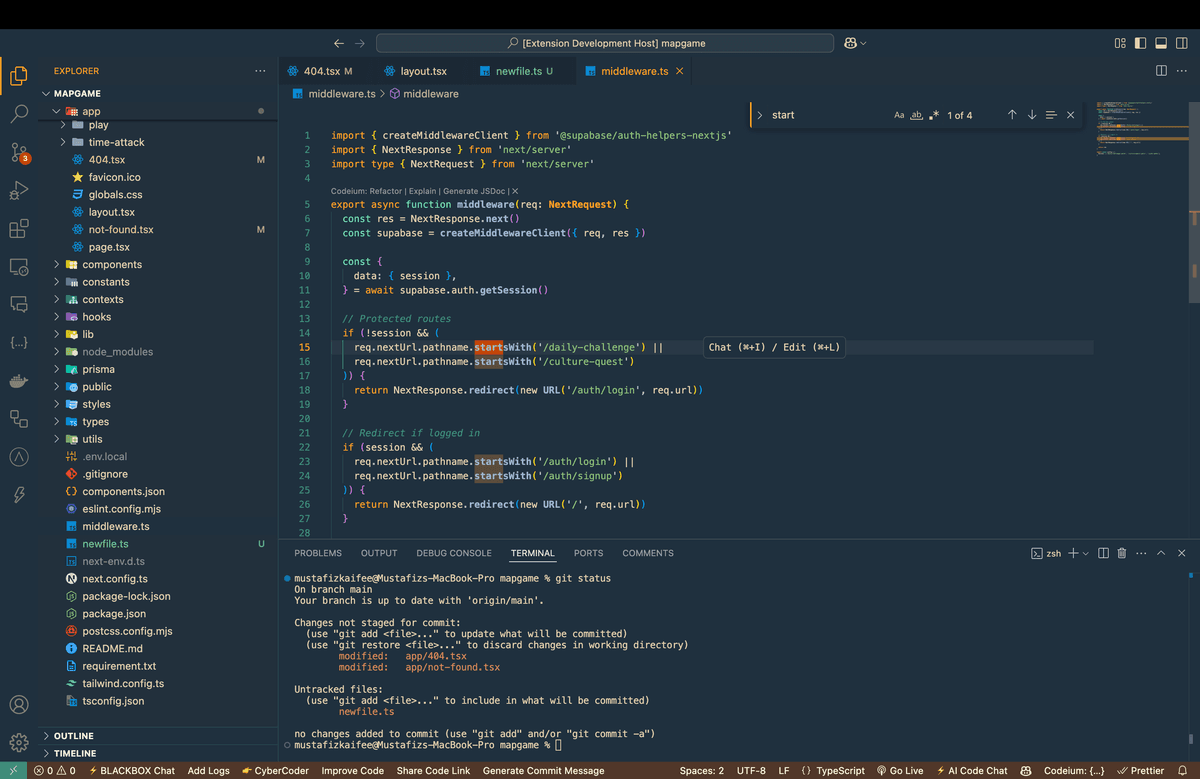Open the DEBUG CONSOLE panel tab
The width and height of the screenshot is (1200, 779).
[454, 553]
